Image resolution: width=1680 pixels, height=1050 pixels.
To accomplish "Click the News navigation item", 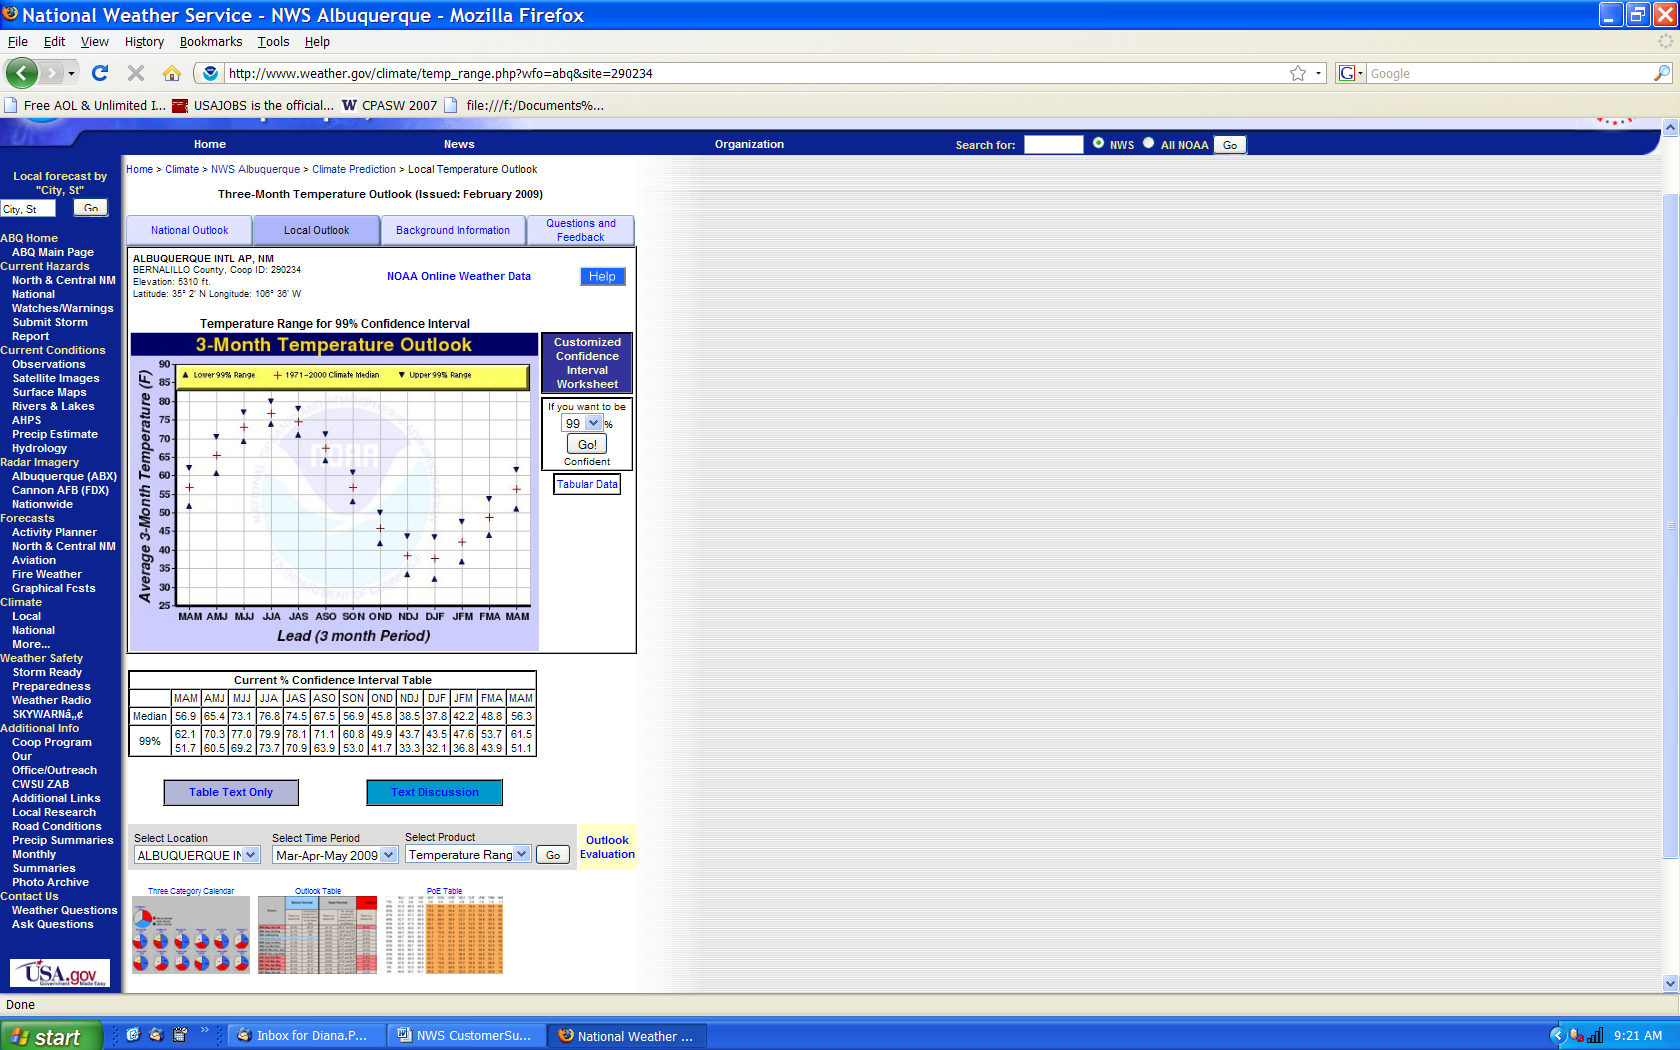I will click(459, 144).
